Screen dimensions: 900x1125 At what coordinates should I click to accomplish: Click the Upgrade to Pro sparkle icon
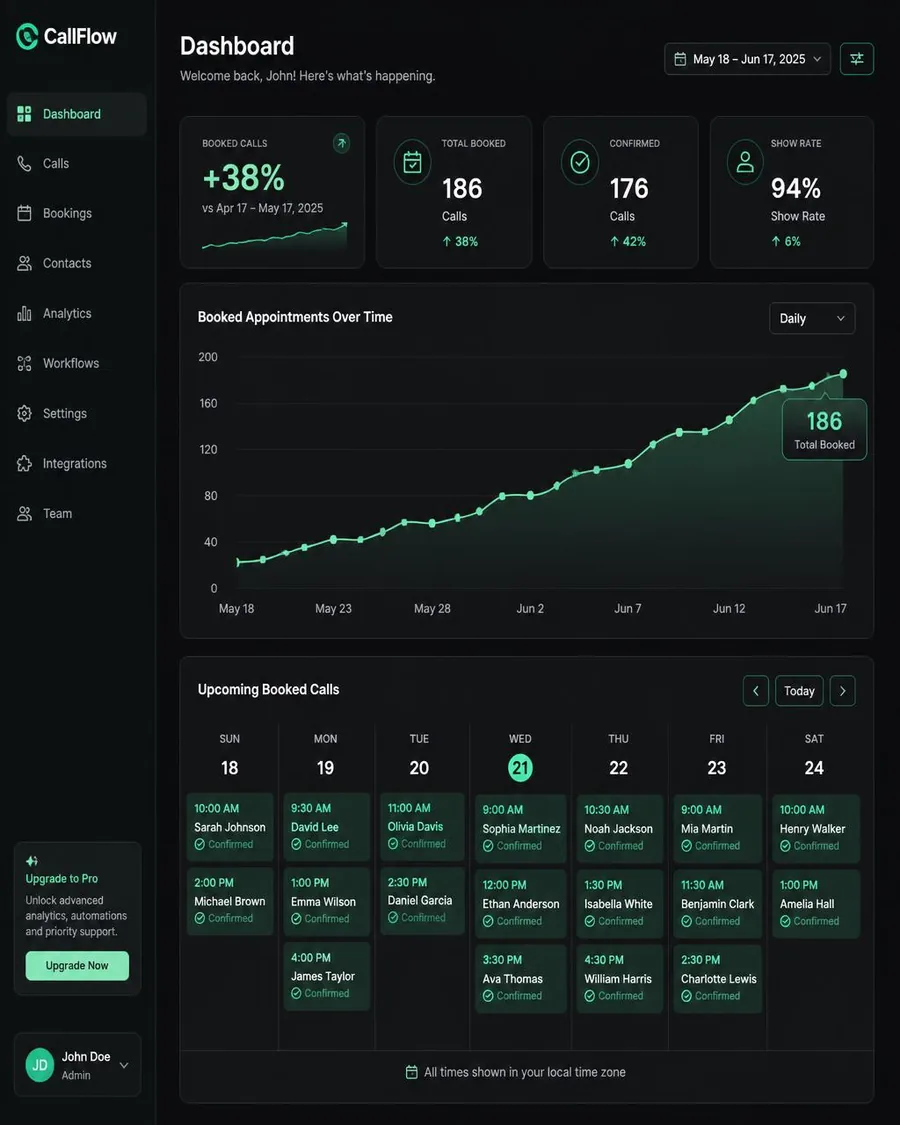tap(32, 861)
